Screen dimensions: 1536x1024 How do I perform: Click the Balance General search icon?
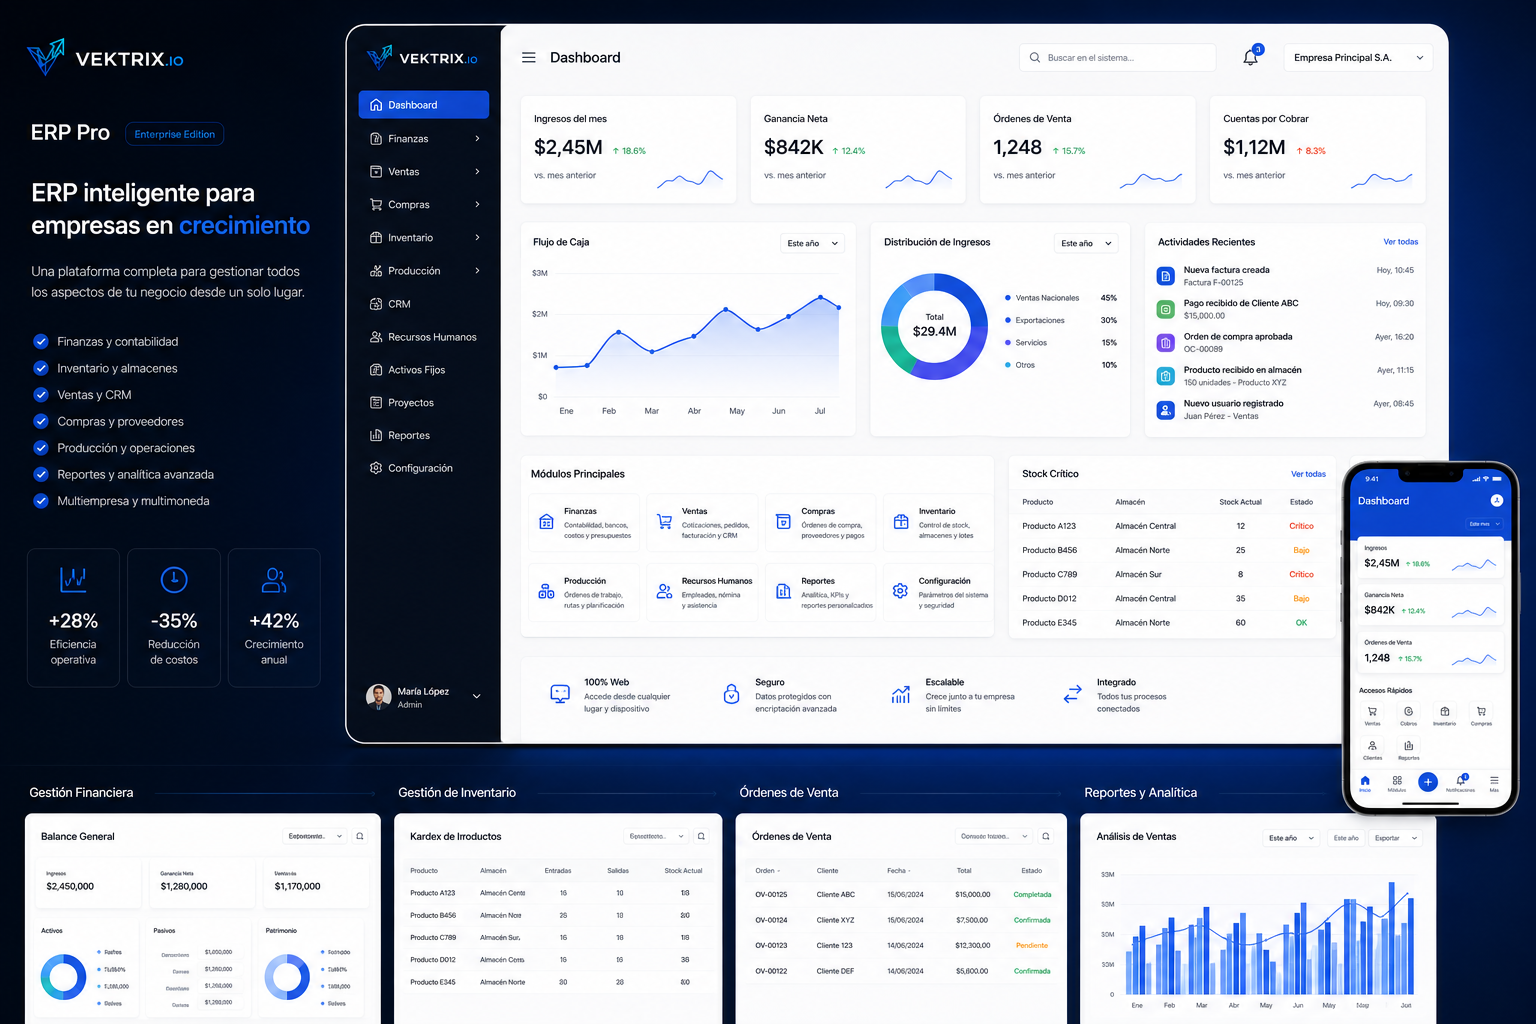tap(360, 836)
